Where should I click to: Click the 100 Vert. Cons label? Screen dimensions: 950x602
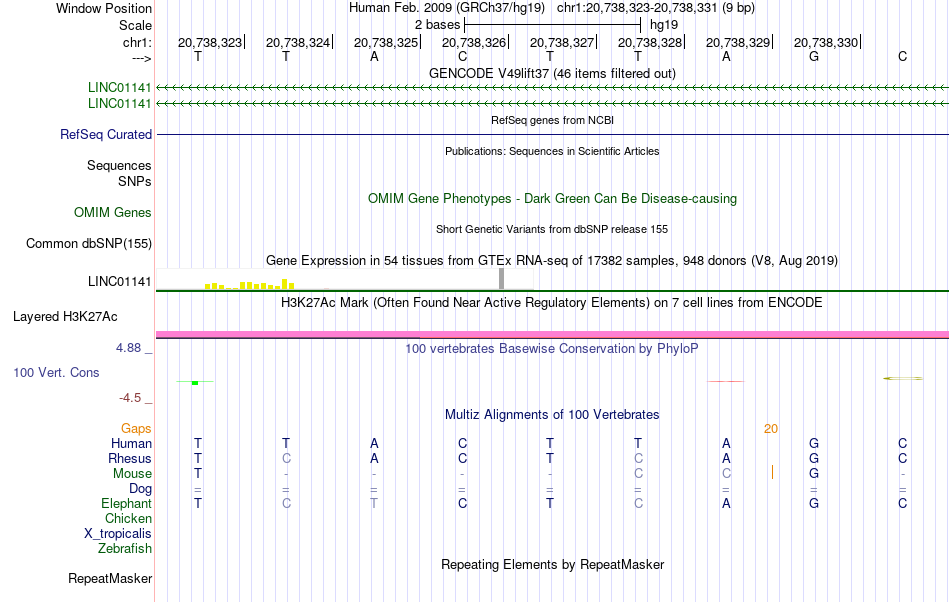click(56, 372)
